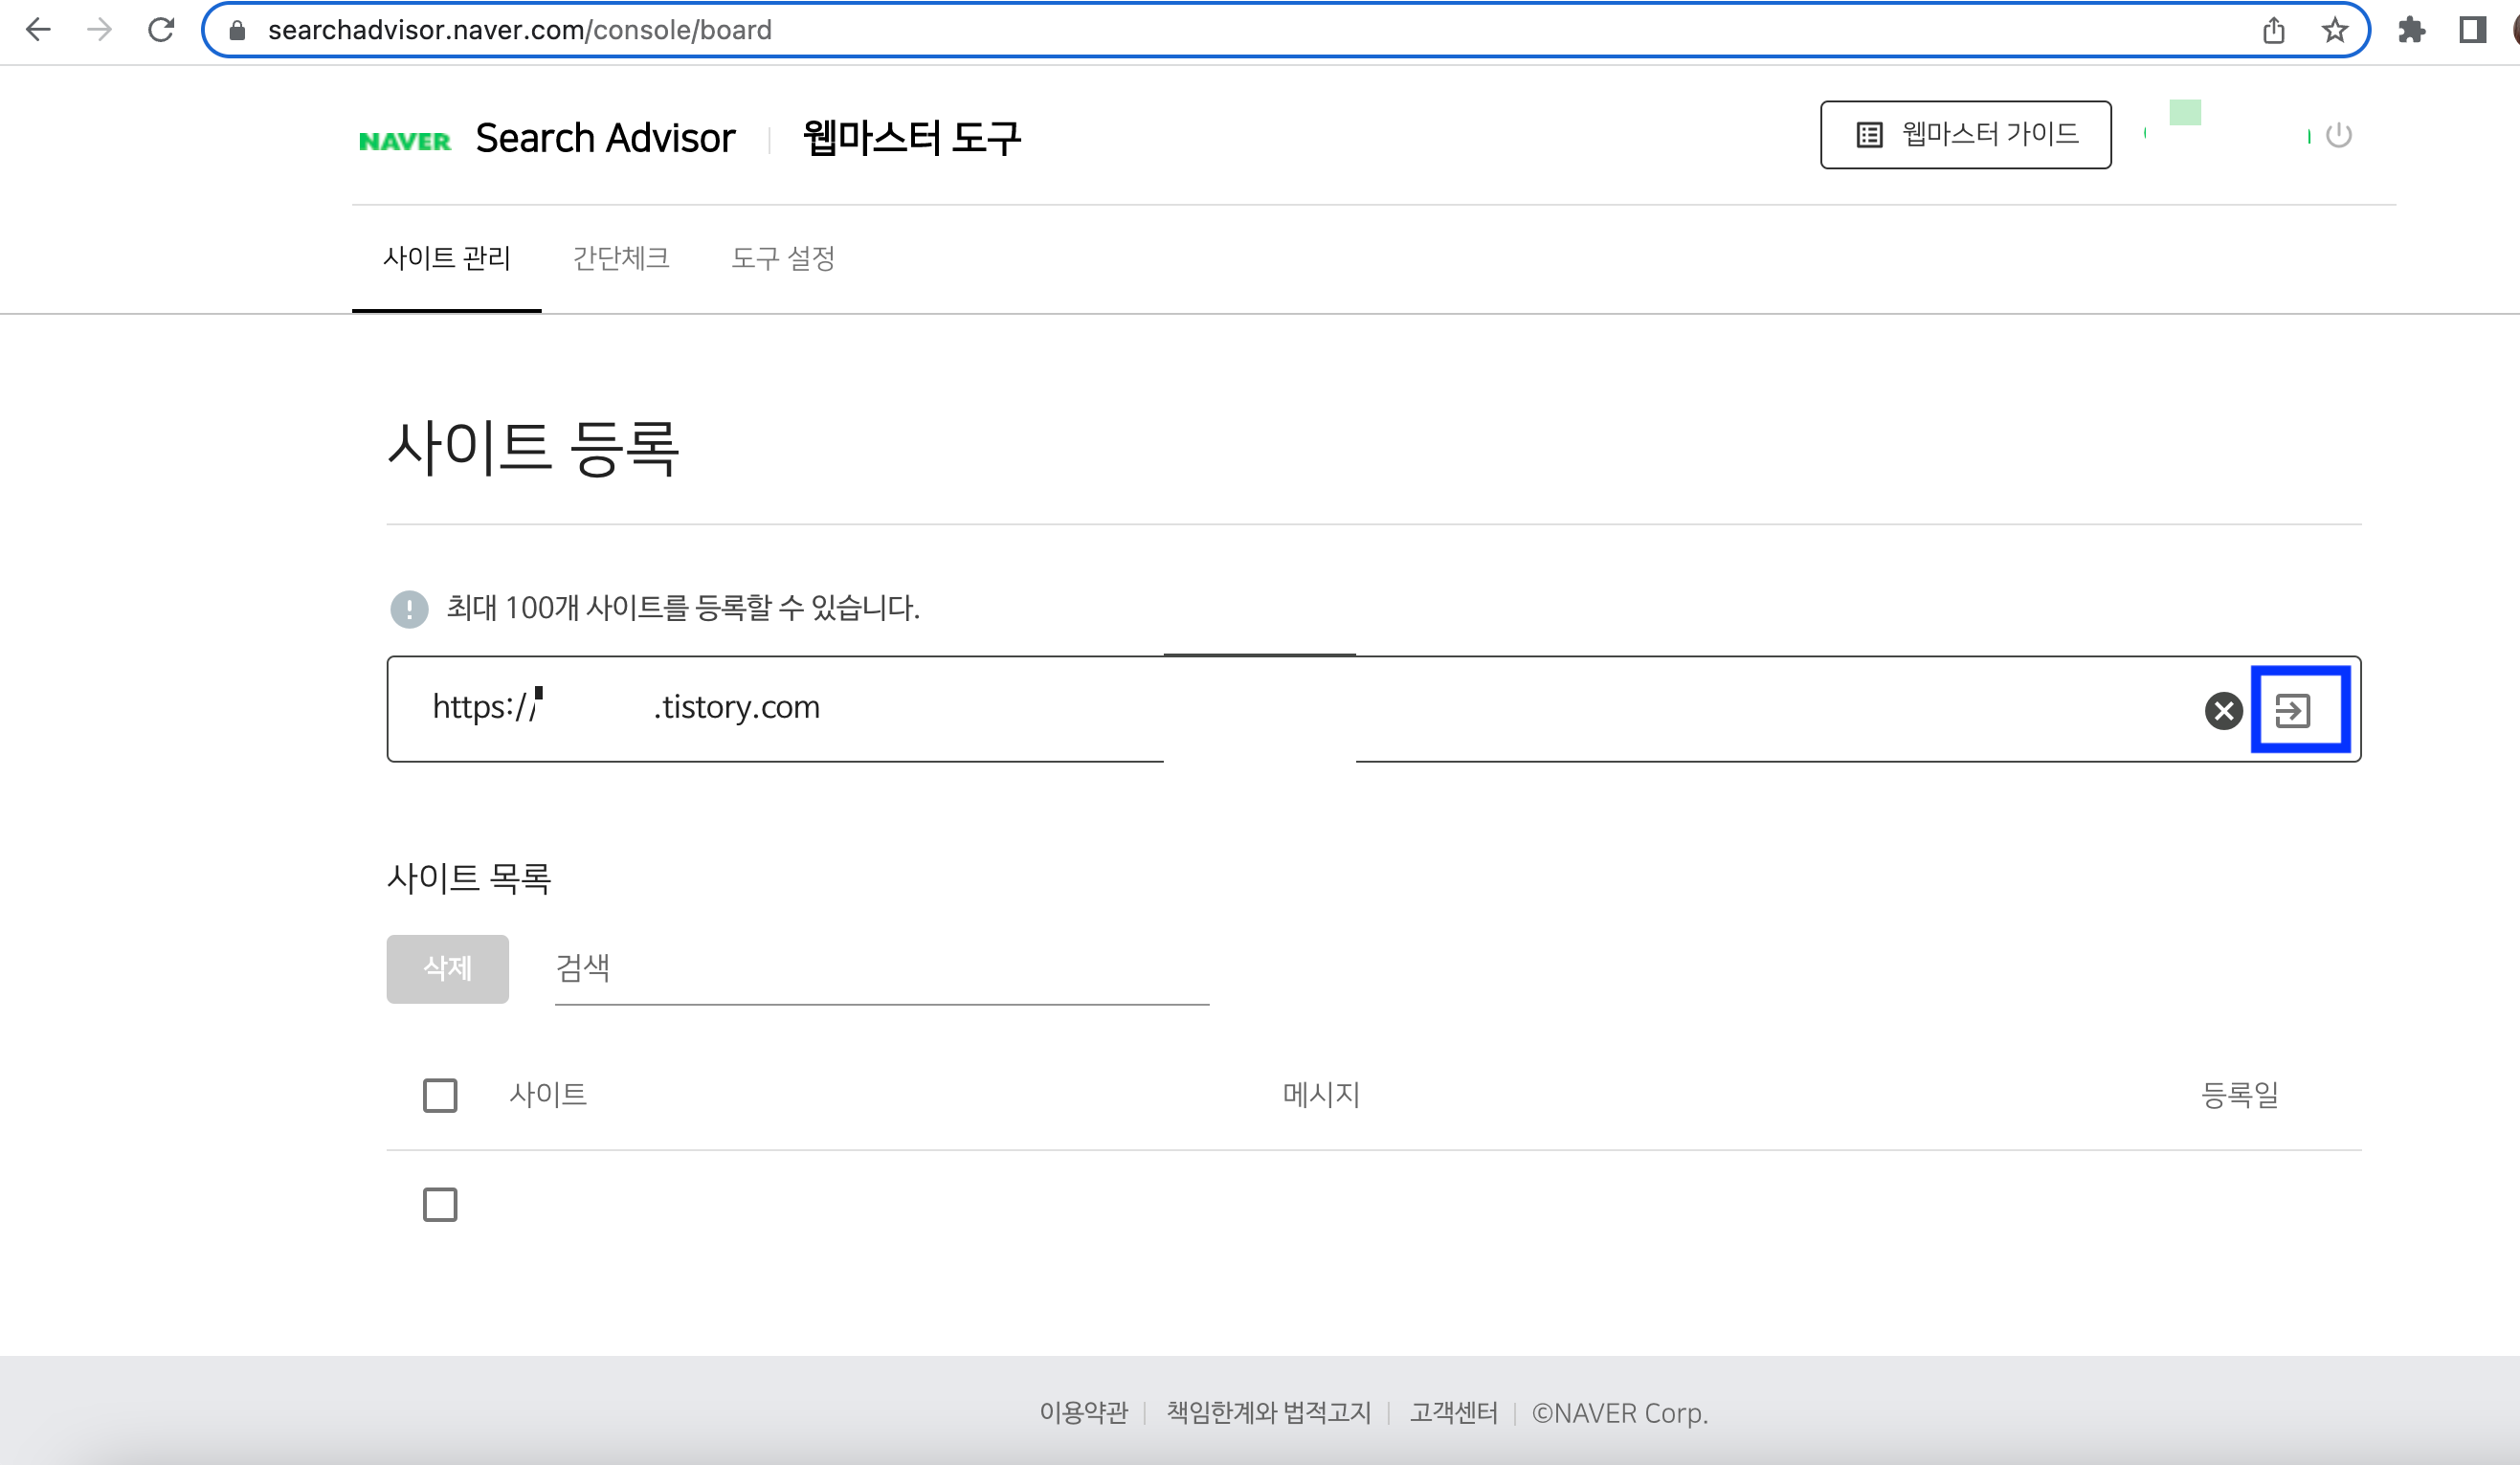2520x1465 pixels.
Task: Bookmark this page with the star icon
Action: tap(2335, 31)
